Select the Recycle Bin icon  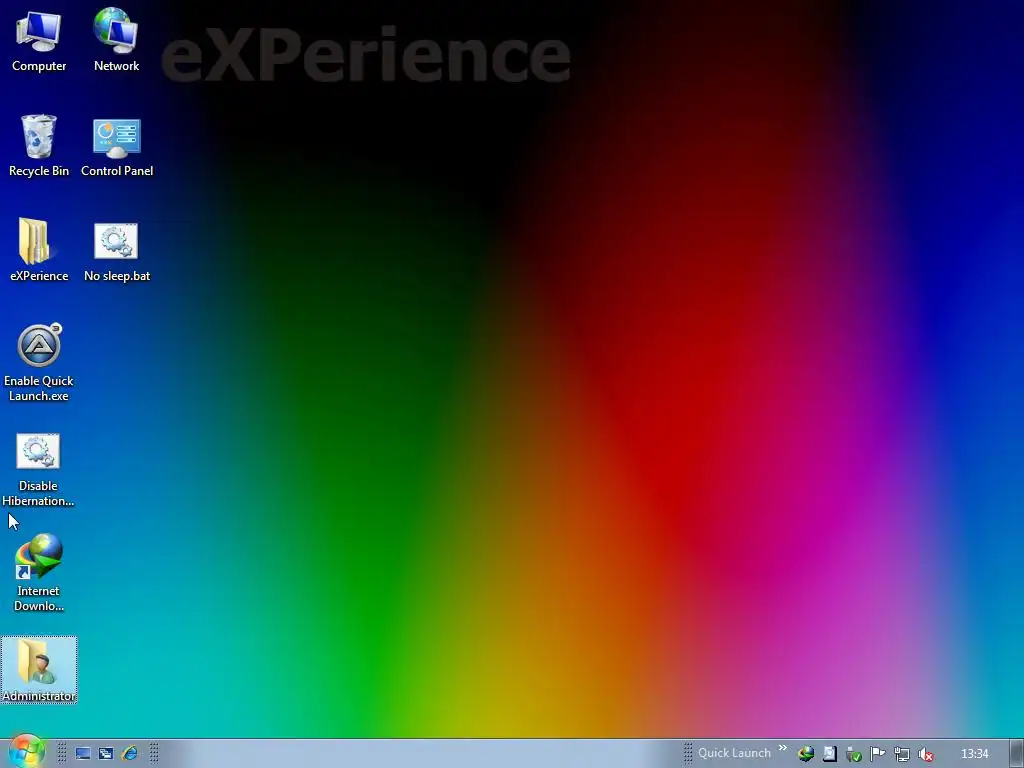click(39, 145)
